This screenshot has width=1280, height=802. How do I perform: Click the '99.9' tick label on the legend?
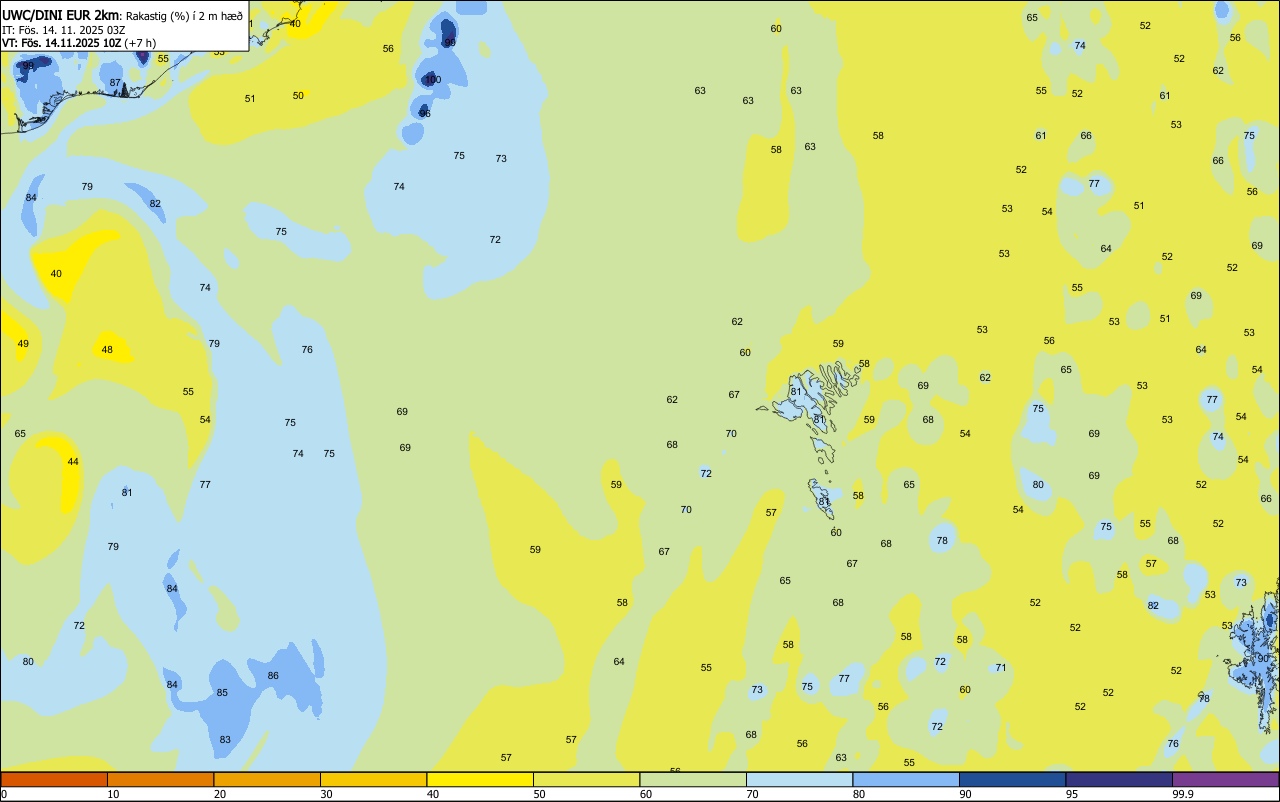pyautogui.click(x=1183, y=795)
